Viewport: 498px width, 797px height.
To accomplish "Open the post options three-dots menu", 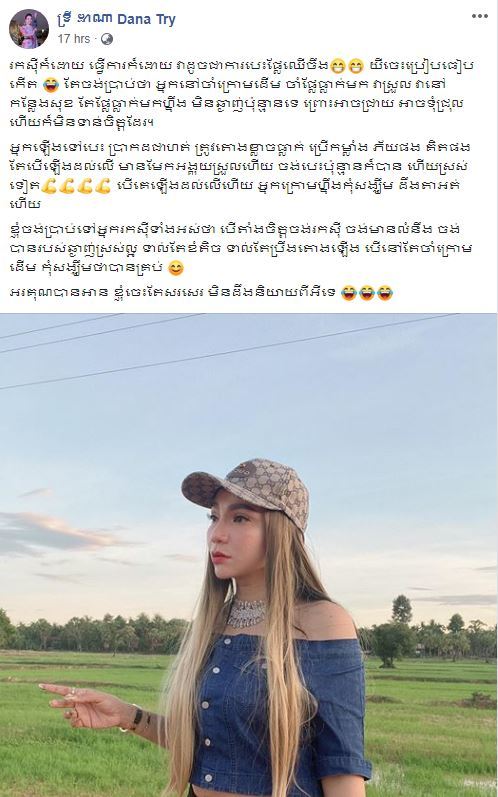I will coord(479,16).
